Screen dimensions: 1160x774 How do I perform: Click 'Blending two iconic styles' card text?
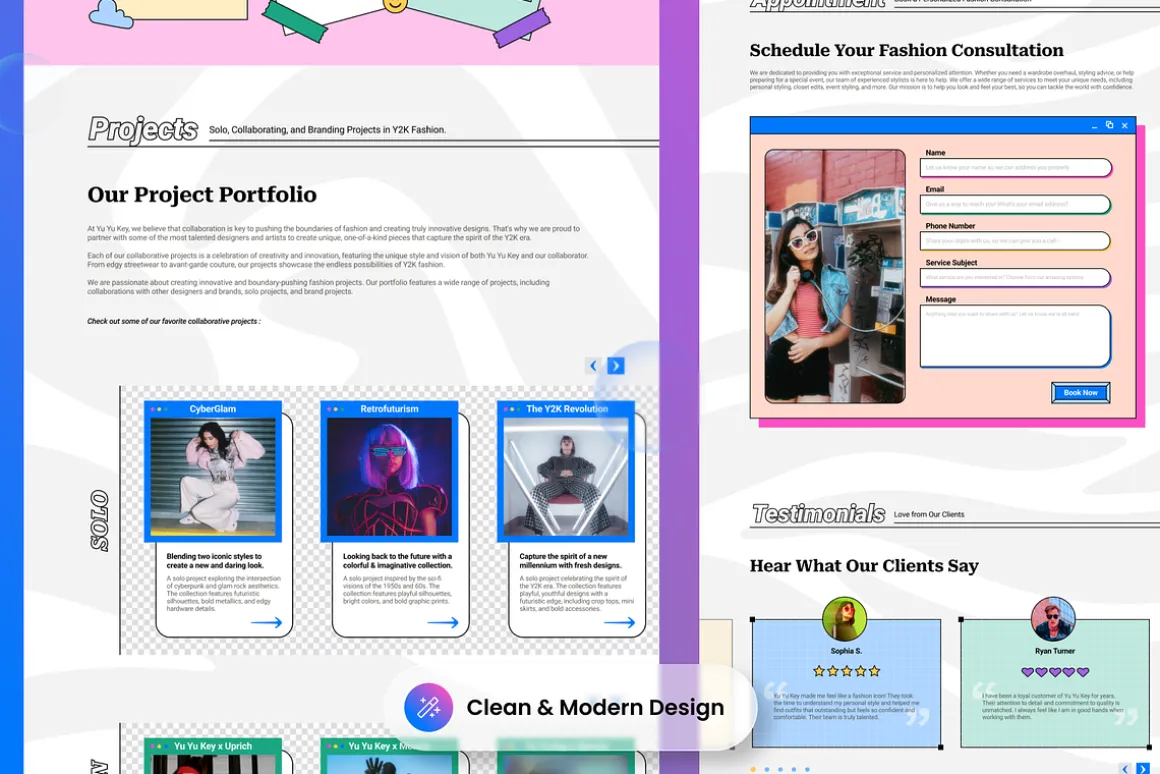[x=215, y=561]
